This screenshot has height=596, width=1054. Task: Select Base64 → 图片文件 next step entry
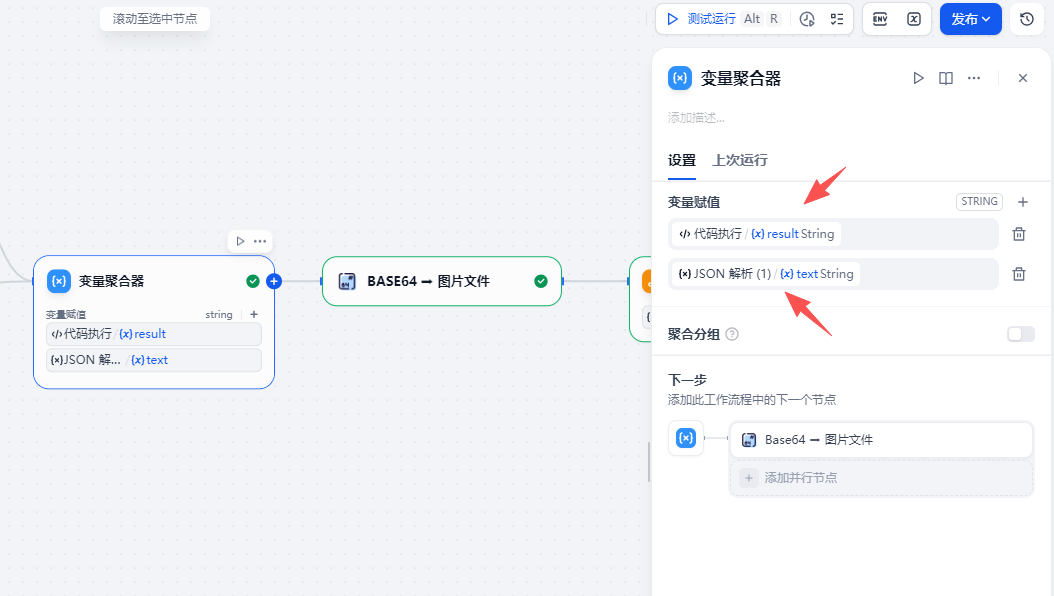click(881, 440)
